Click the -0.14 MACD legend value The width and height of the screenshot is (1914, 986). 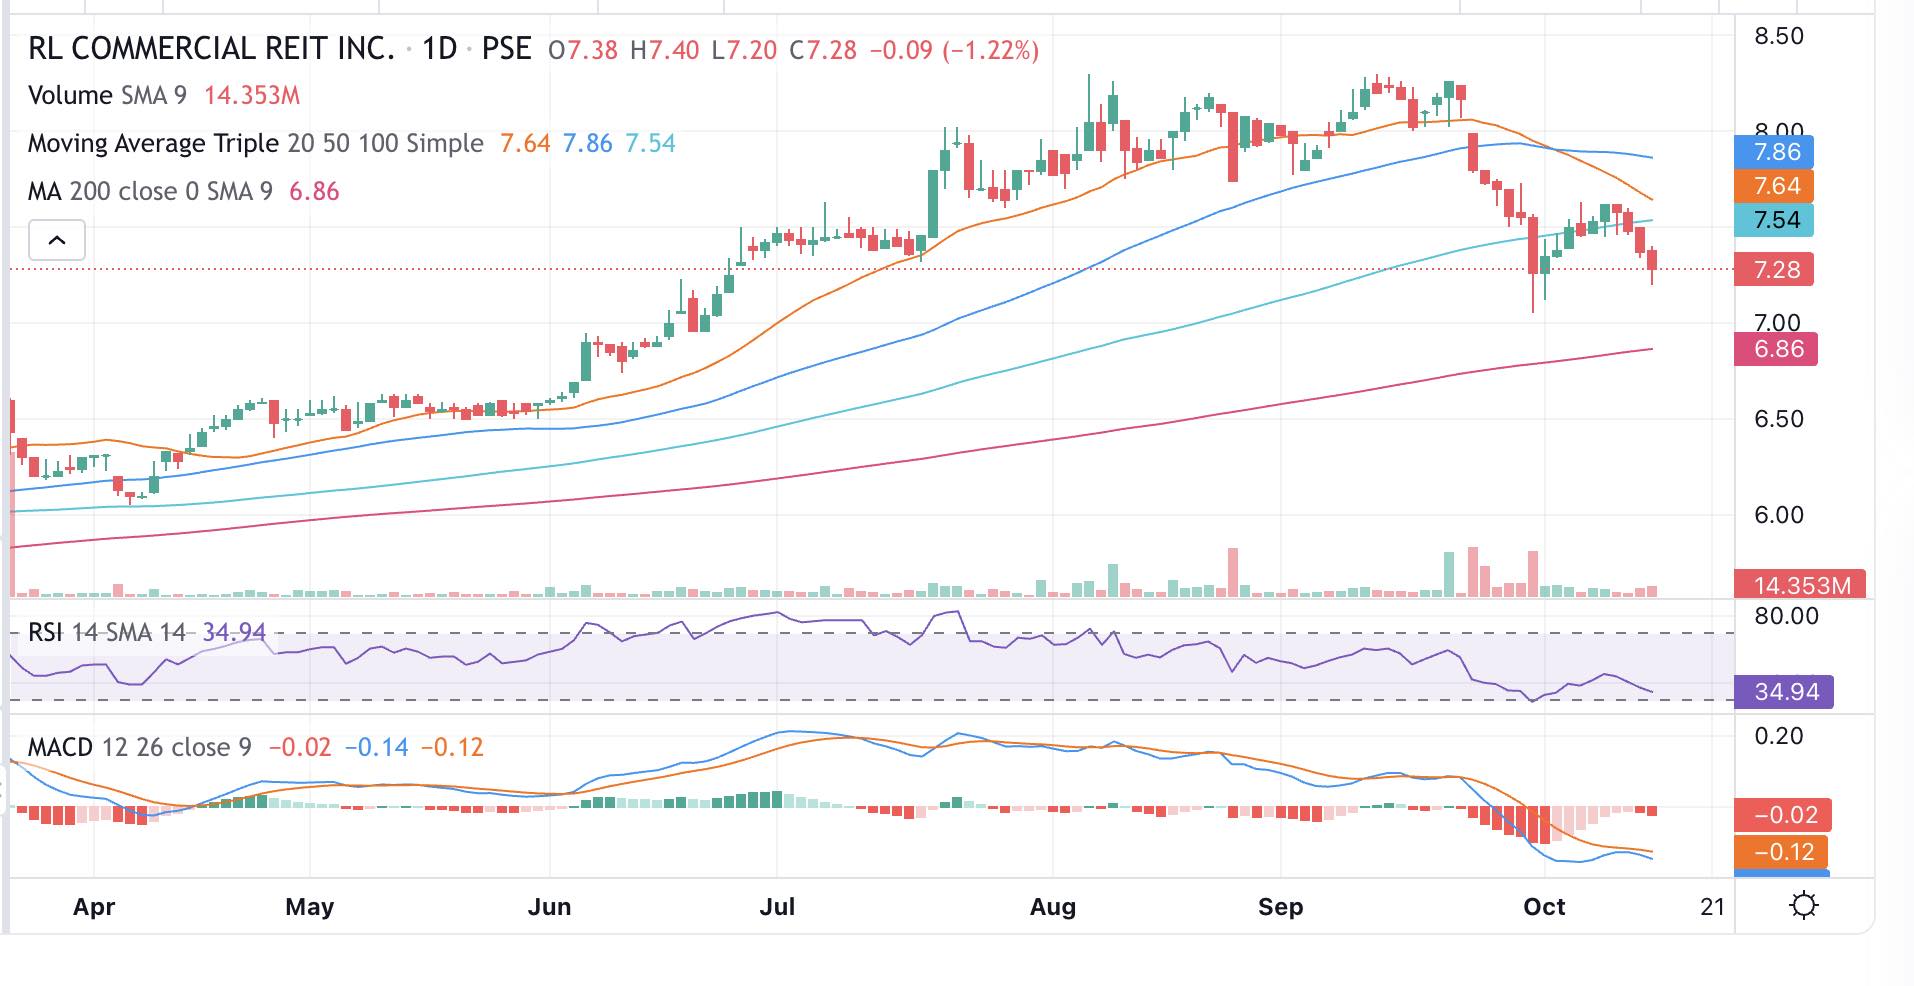point(376,747)
